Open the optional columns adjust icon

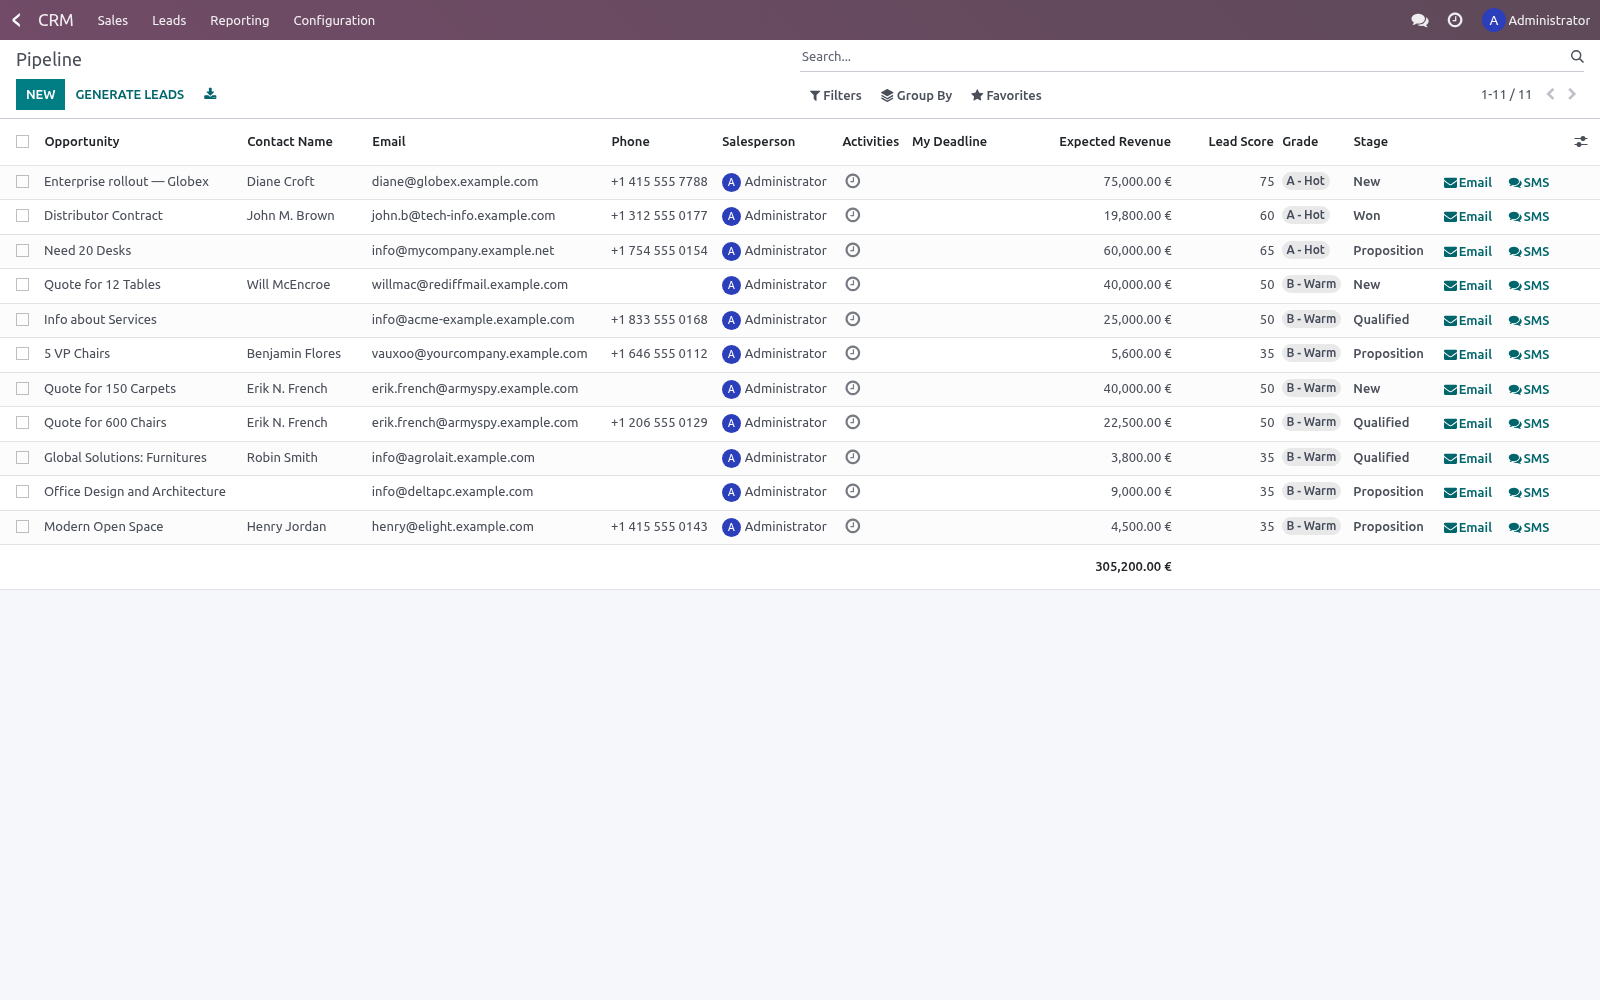(1580, 142)
